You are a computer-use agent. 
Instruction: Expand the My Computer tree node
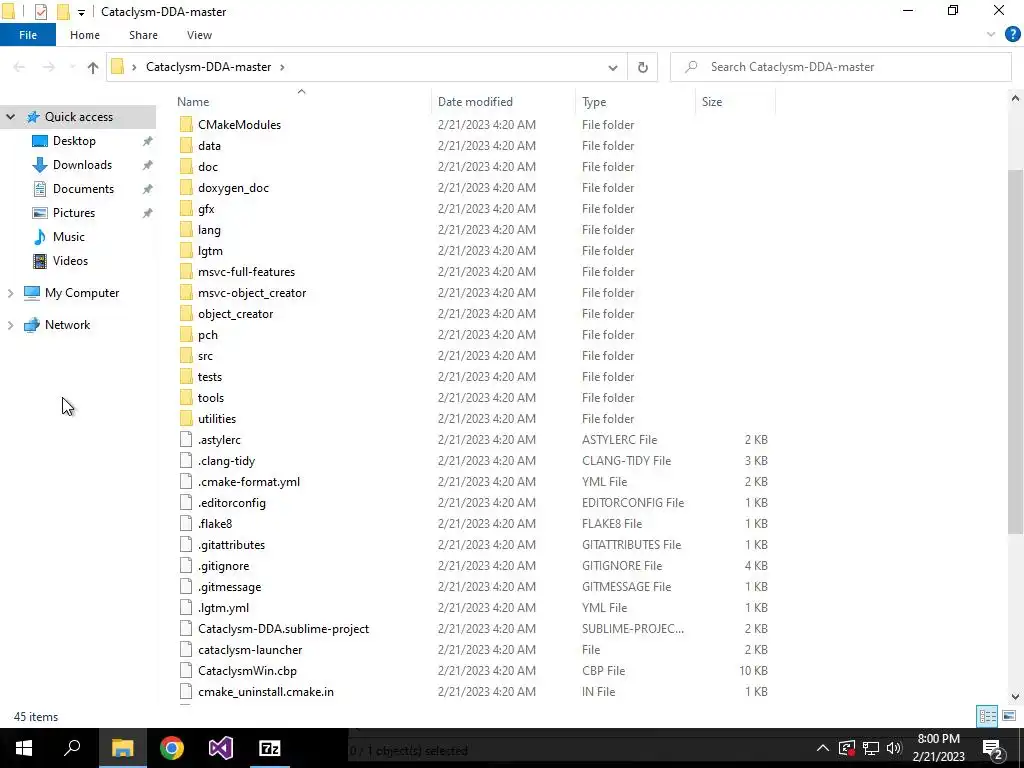(10, 293)
